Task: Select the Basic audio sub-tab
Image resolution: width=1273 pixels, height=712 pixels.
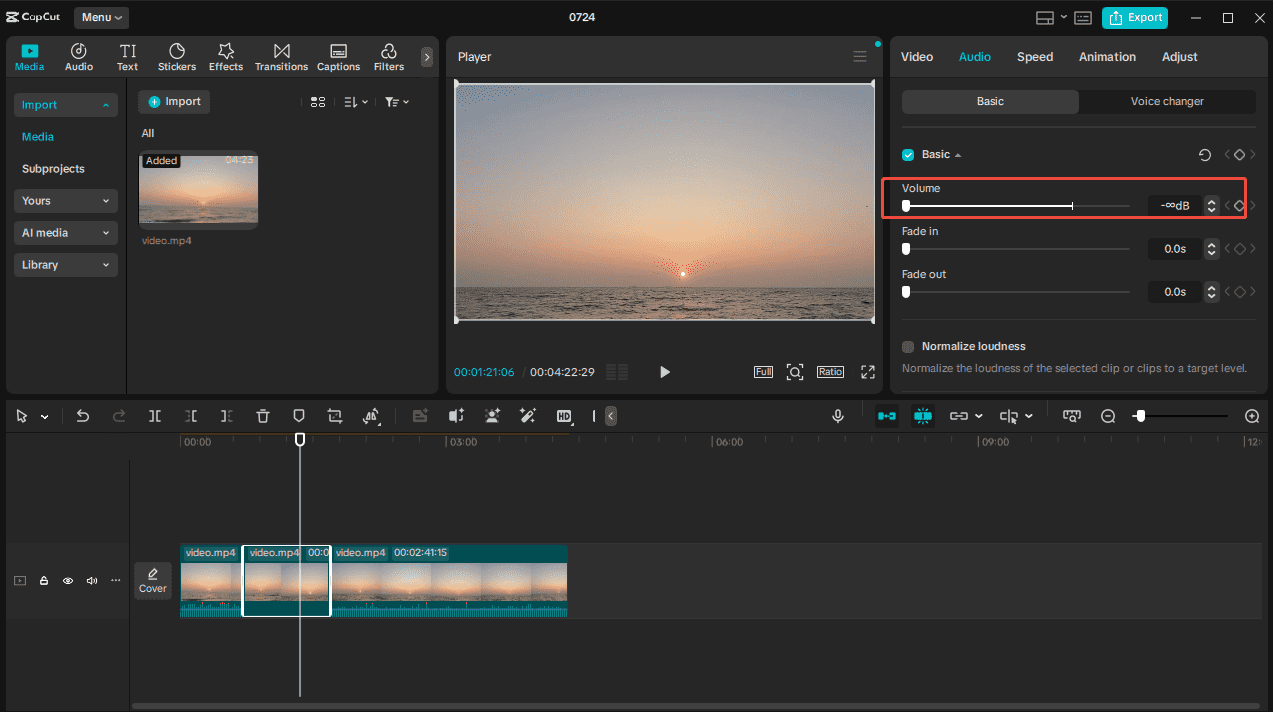Action: 990,102
